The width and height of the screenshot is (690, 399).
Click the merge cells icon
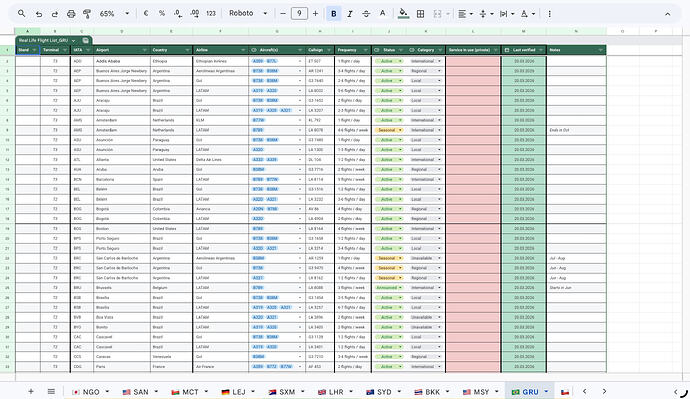(437, 14)
